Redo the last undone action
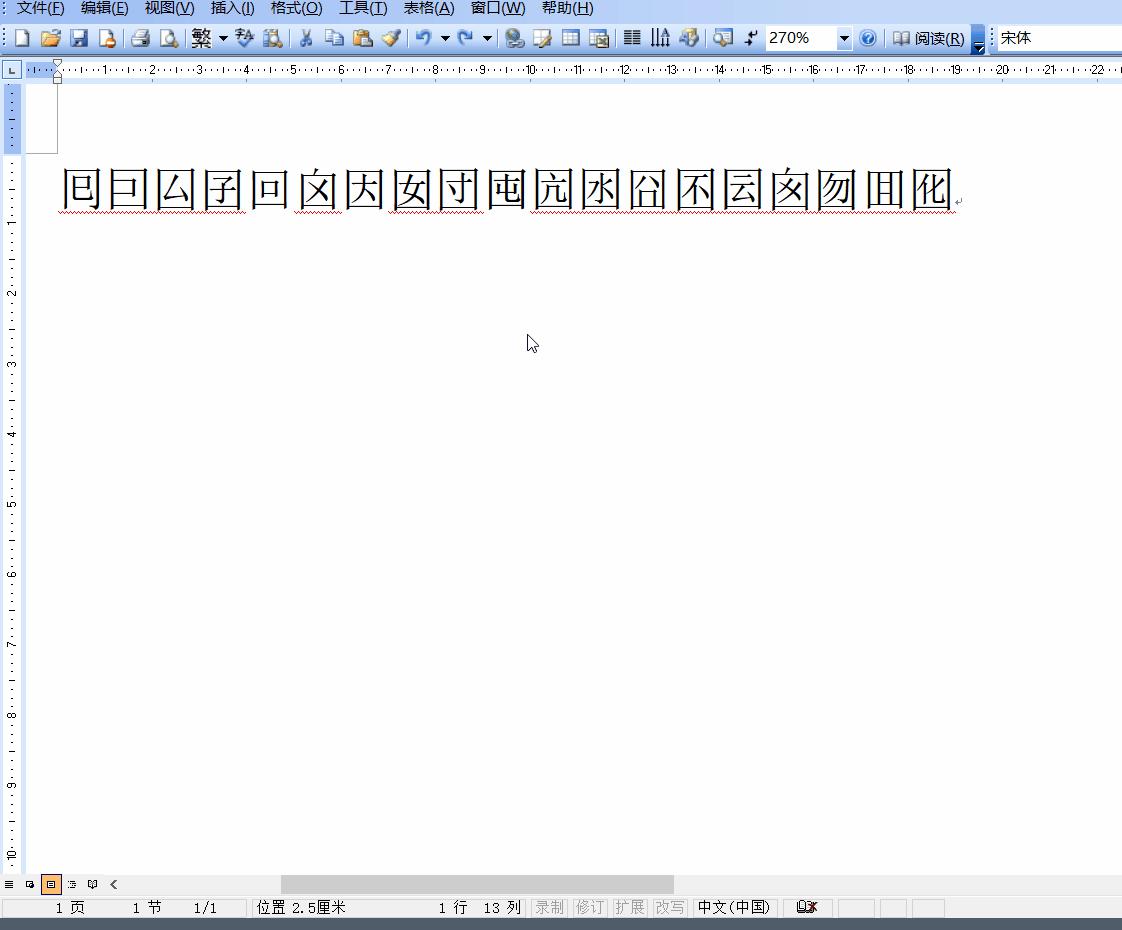Image resolution: width=1122 pixels, height=930 pixels. [x=466, y=38]
